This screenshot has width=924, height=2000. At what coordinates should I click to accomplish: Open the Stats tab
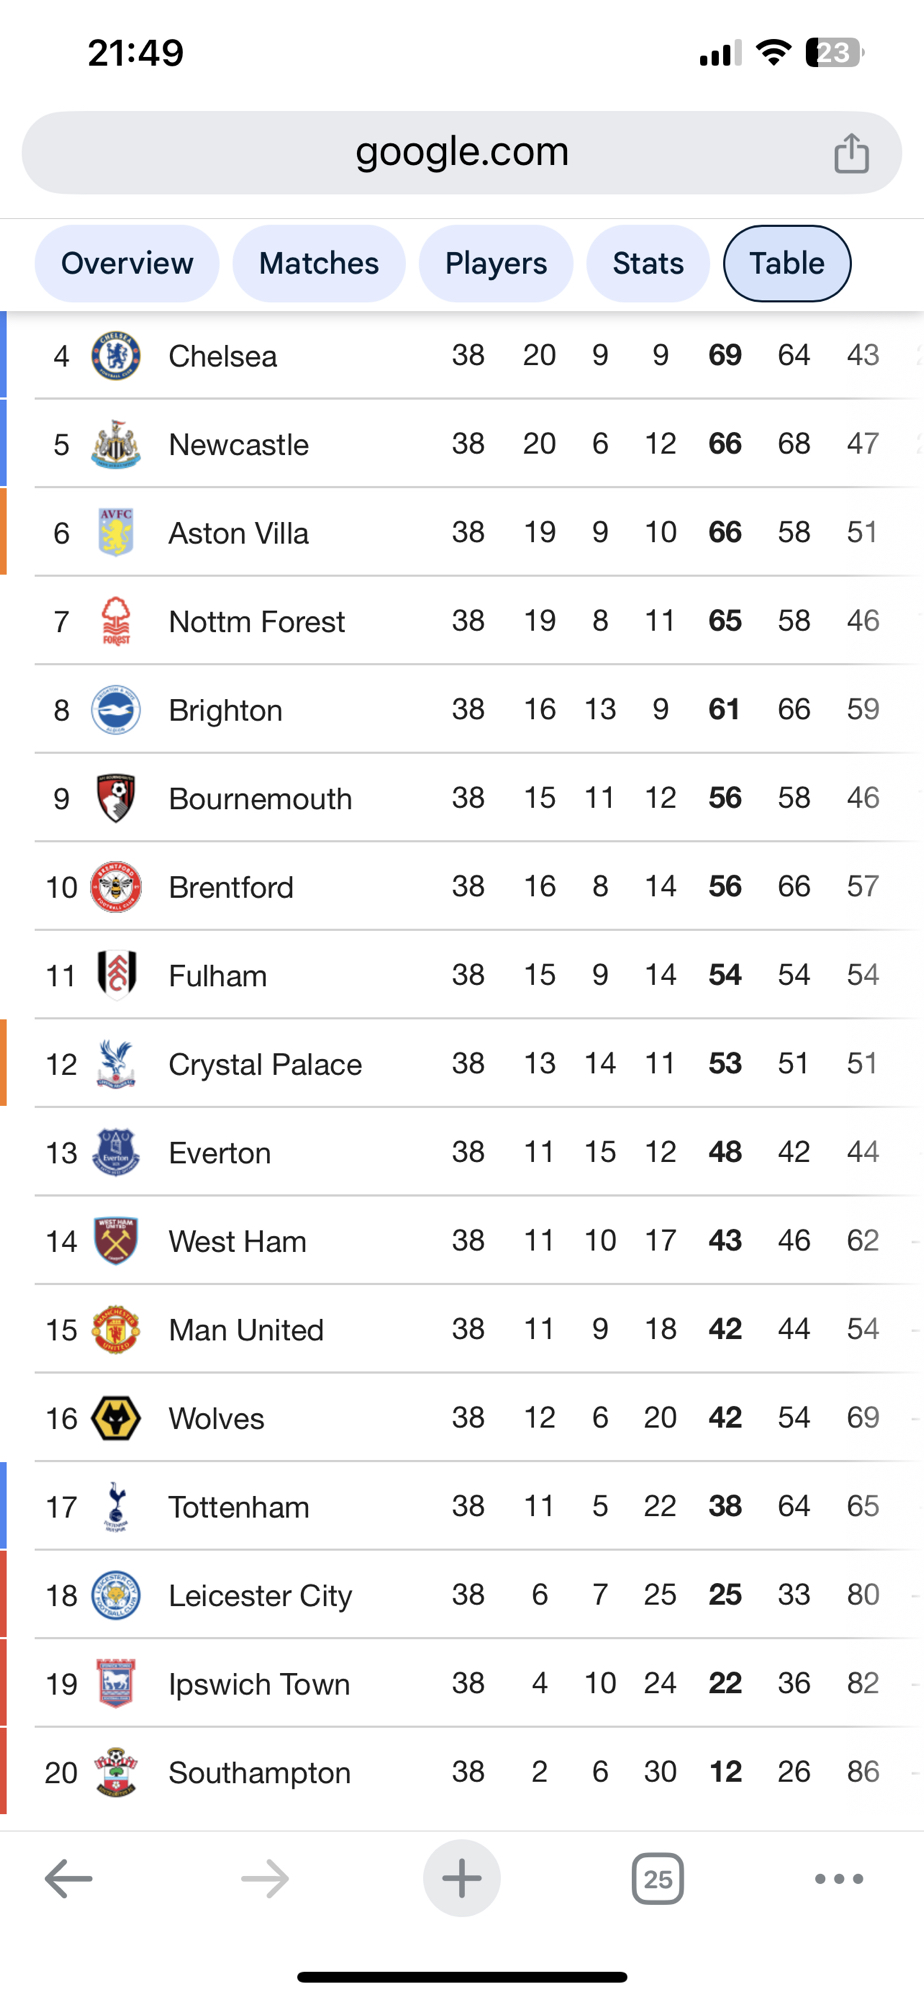648,263
